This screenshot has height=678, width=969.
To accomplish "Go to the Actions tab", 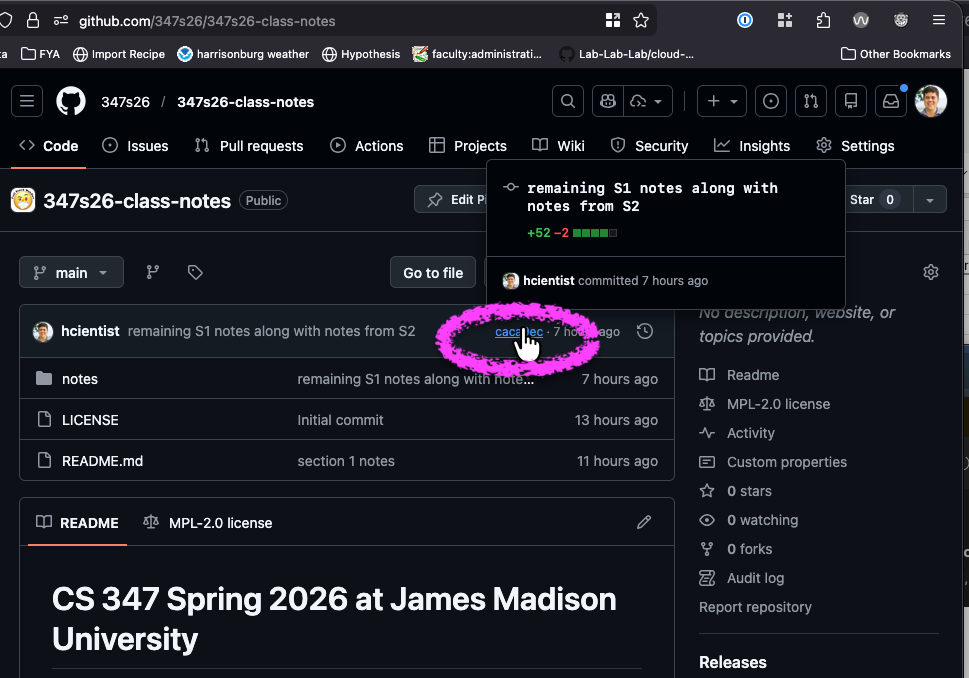I will [366, 146].
